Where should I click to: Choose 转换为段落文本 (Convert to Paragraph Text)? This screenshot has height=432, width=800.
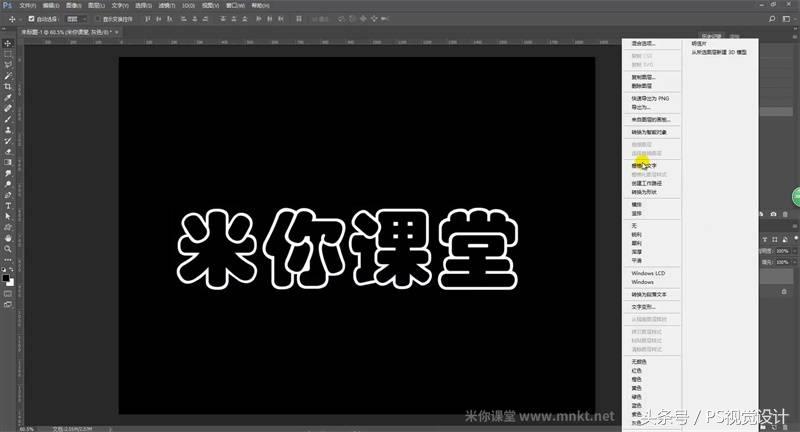(648, 295)
